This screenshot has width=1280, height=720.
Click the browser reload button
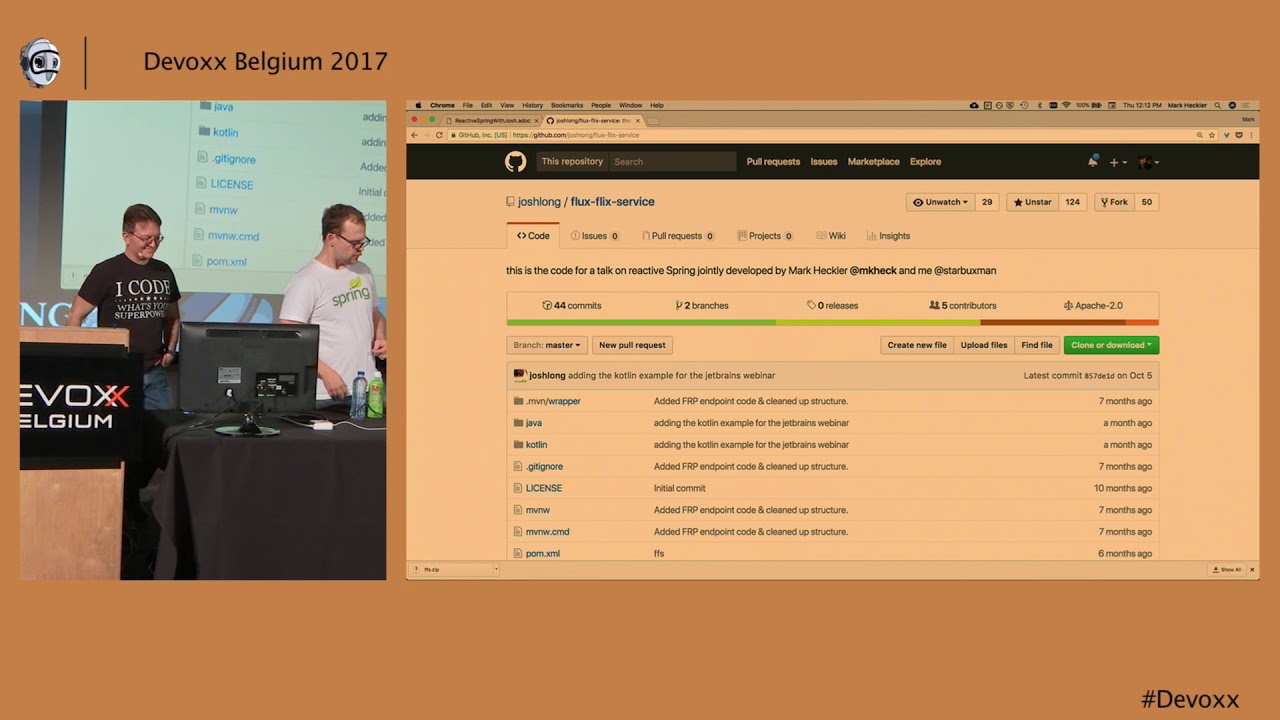coord(438,135)
